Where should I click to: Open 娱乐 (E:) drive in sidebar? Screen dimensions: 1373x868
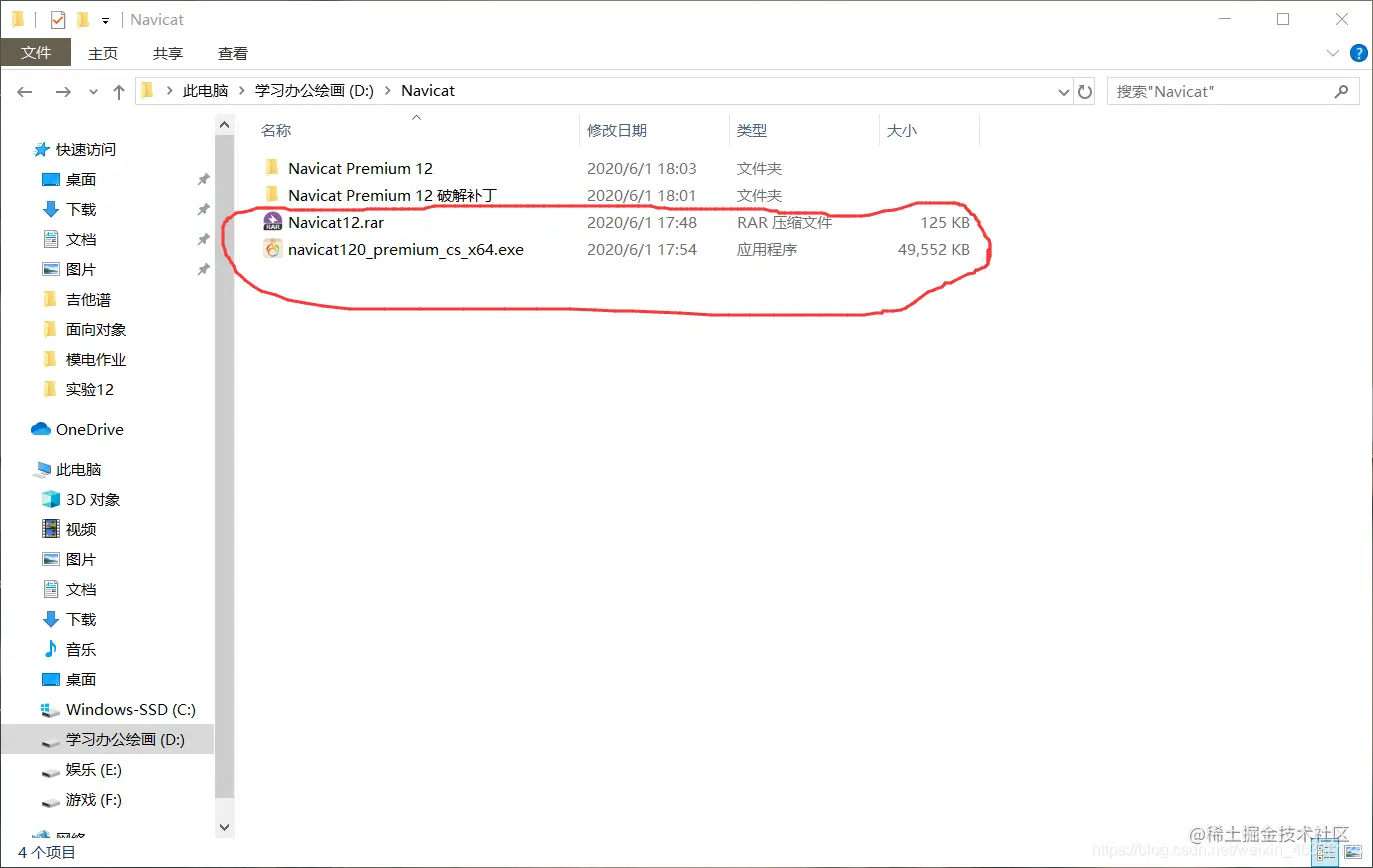94,769
